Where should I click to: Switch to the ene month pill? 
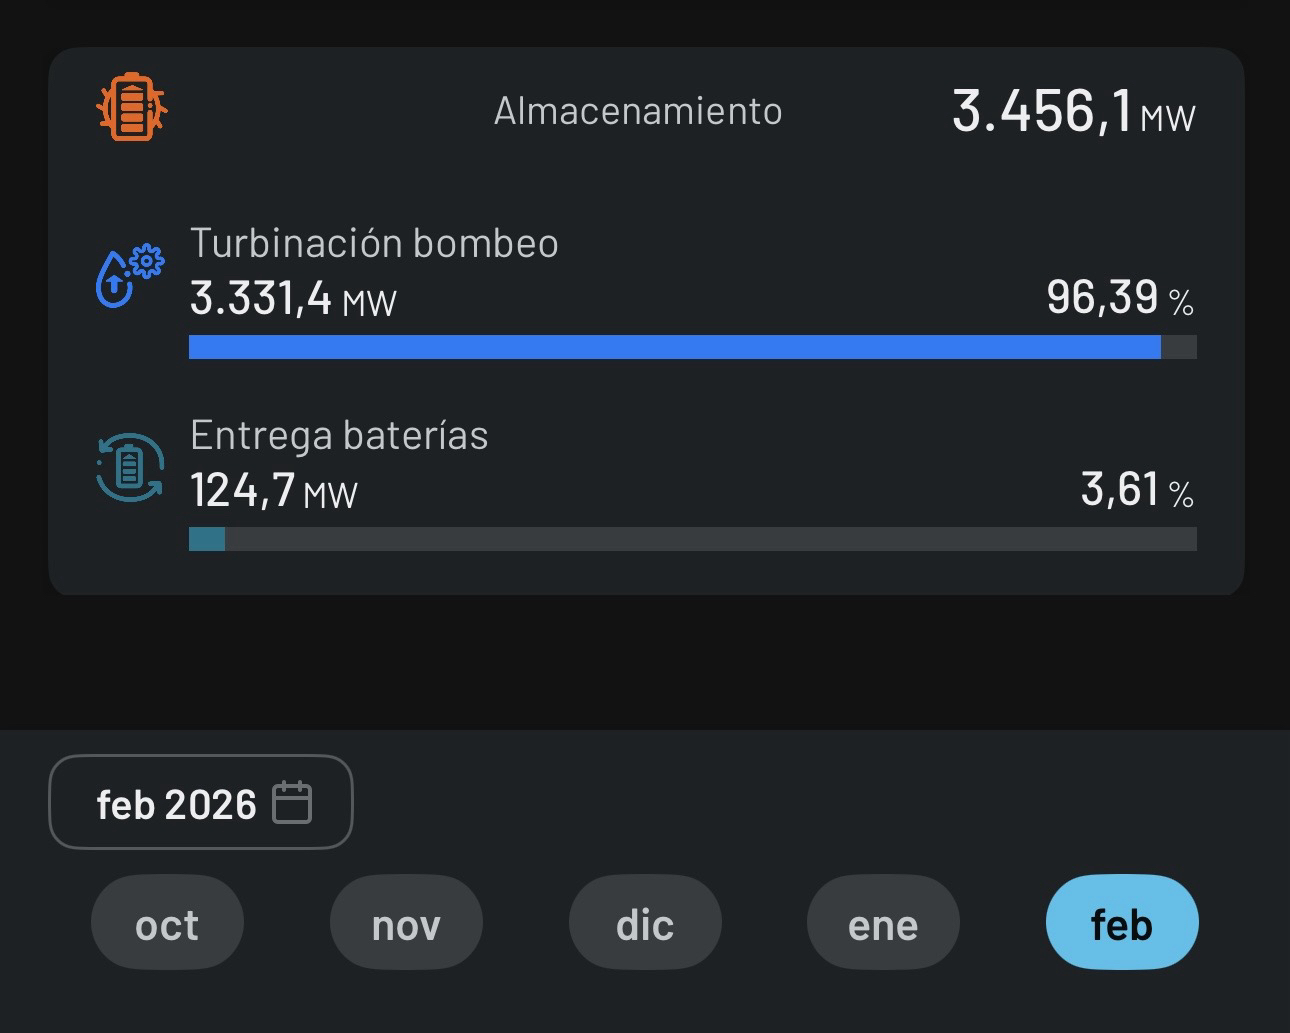tap(883, 923)
